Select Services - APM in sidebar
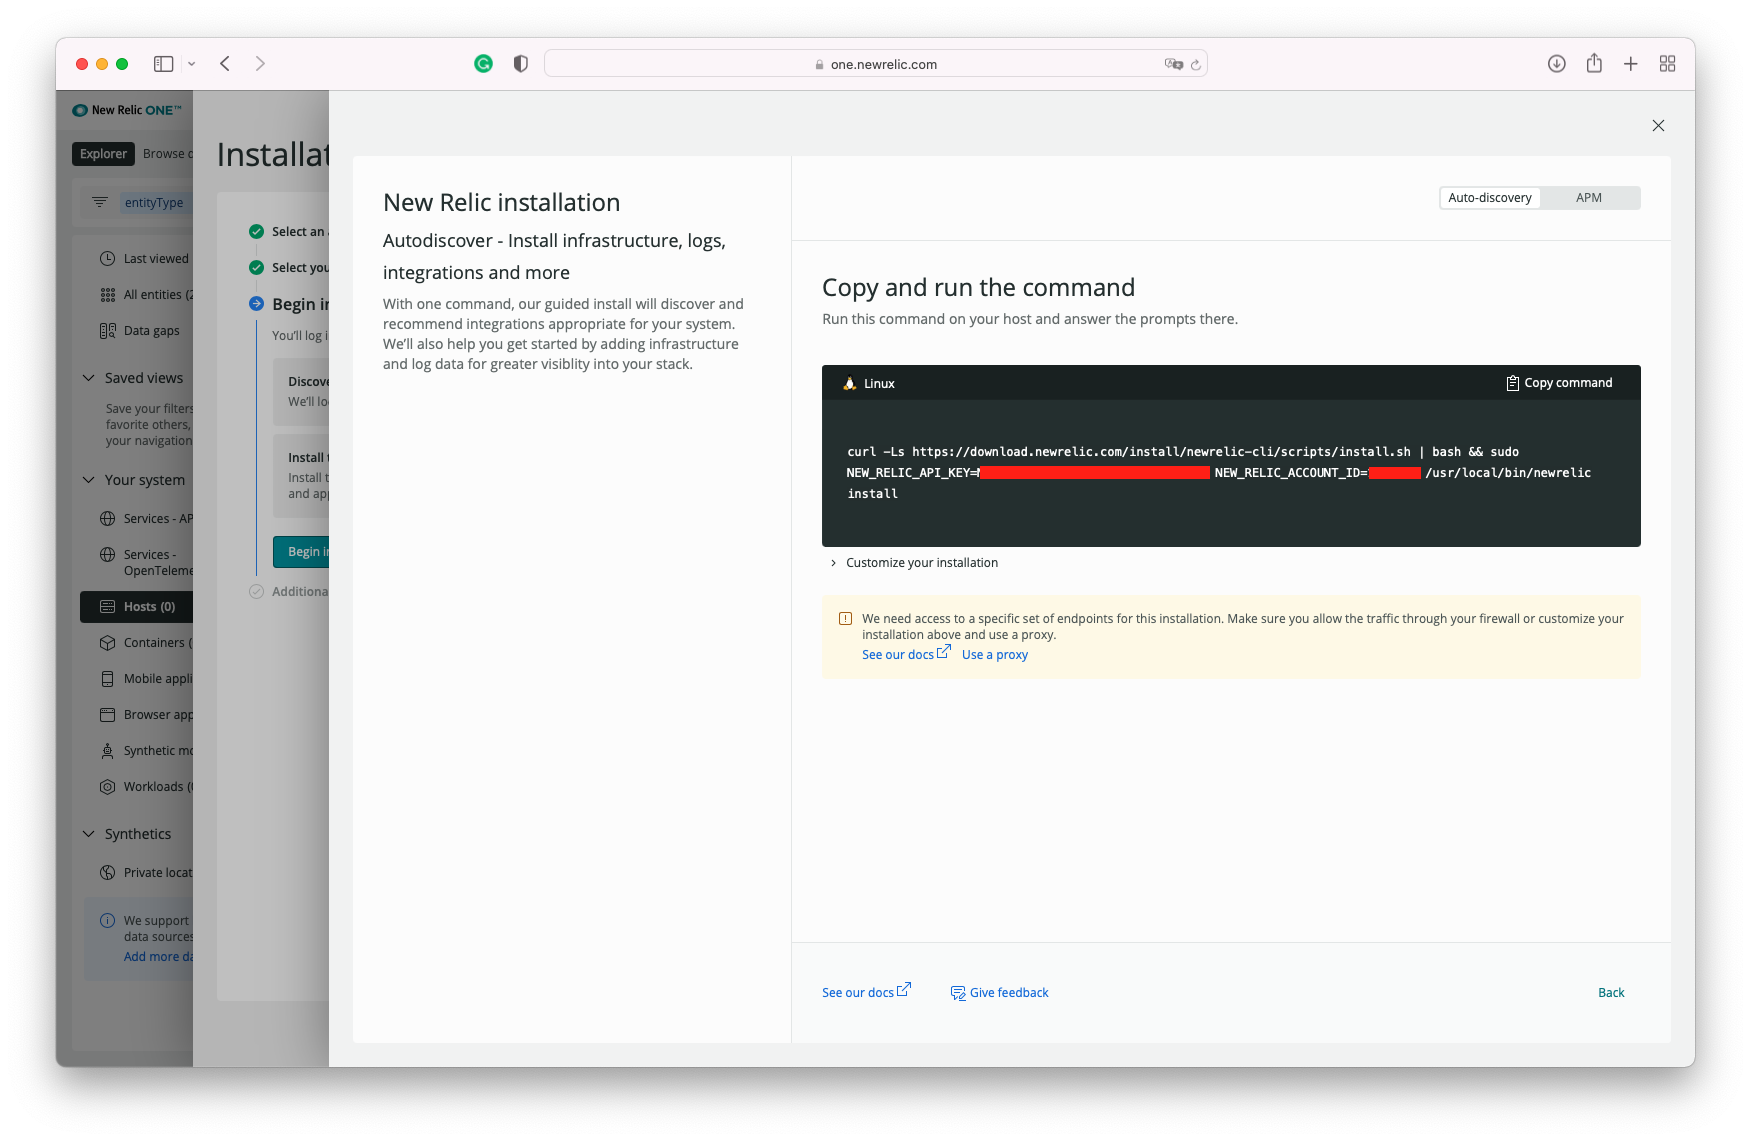The width and height of the screenshot is (1751, 1141). point(147,519)
